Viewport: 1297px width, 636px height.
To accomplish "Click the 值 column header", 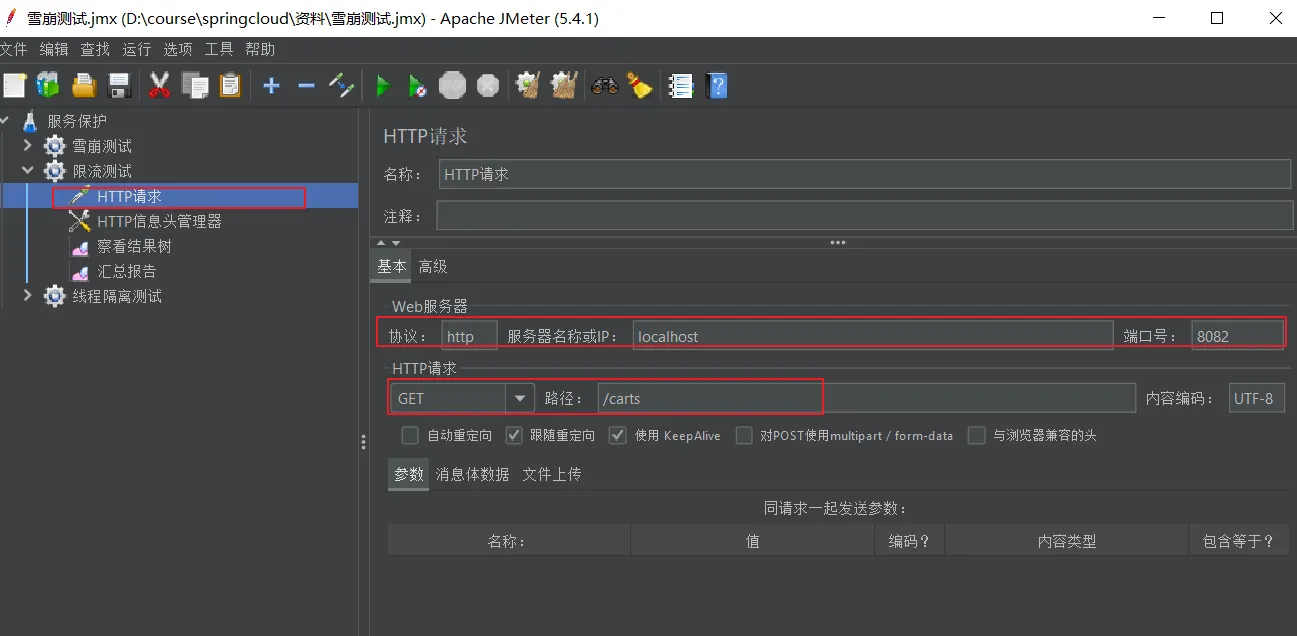I will [x=753, y=541].
